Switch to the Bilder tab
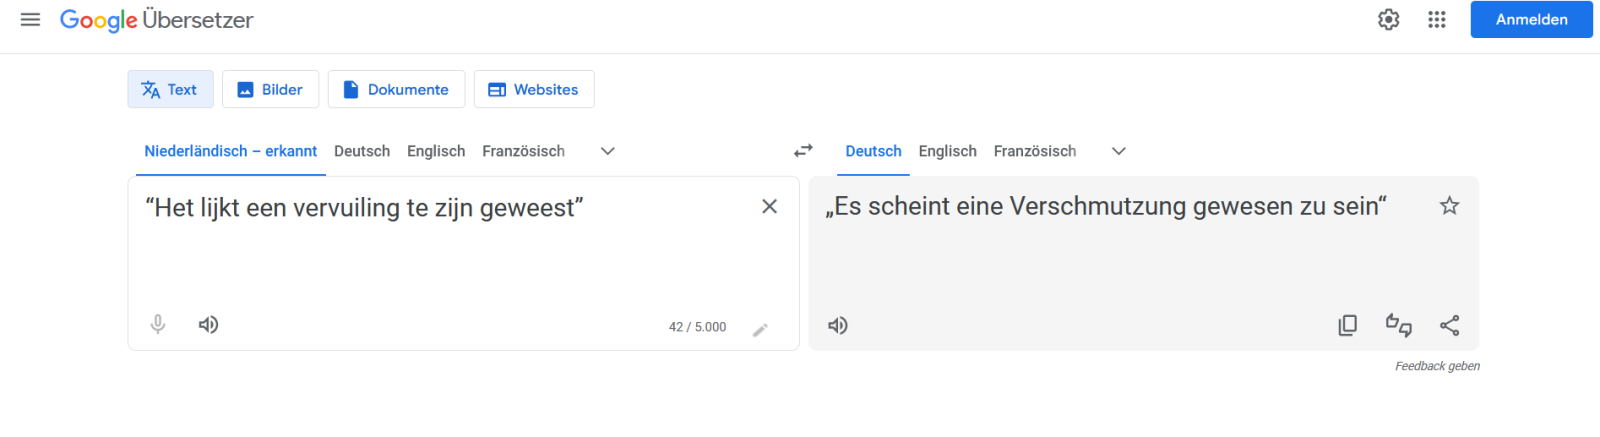 coord(270,89)
